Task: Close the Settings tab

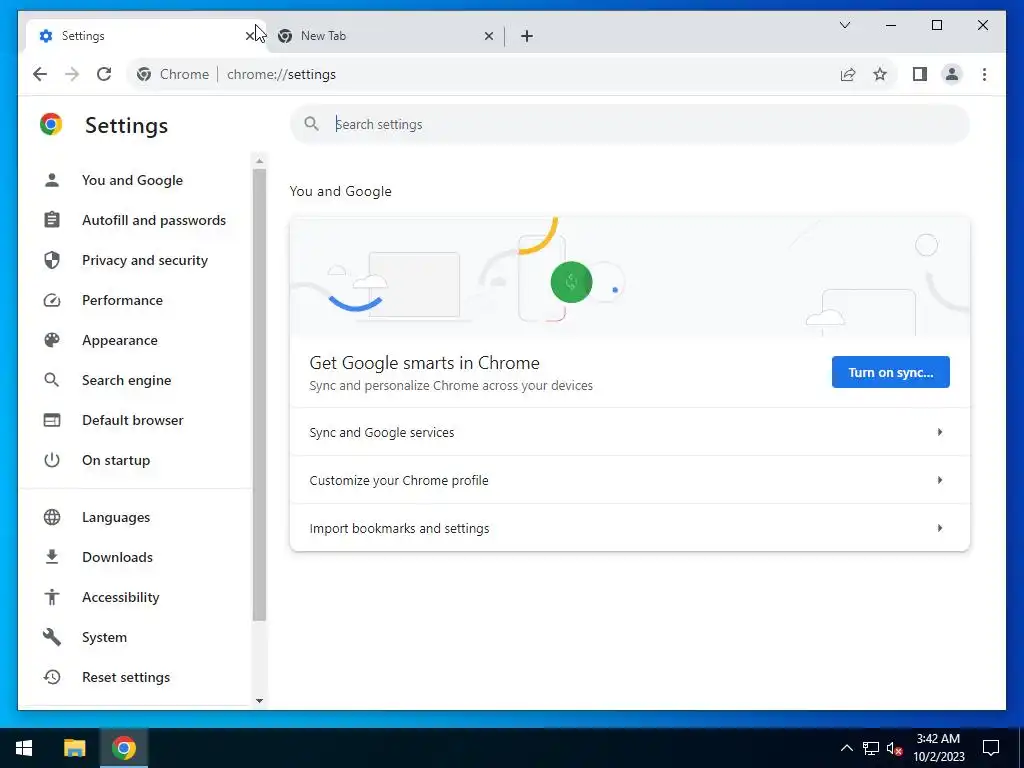Action: click(x=249, y=36)
